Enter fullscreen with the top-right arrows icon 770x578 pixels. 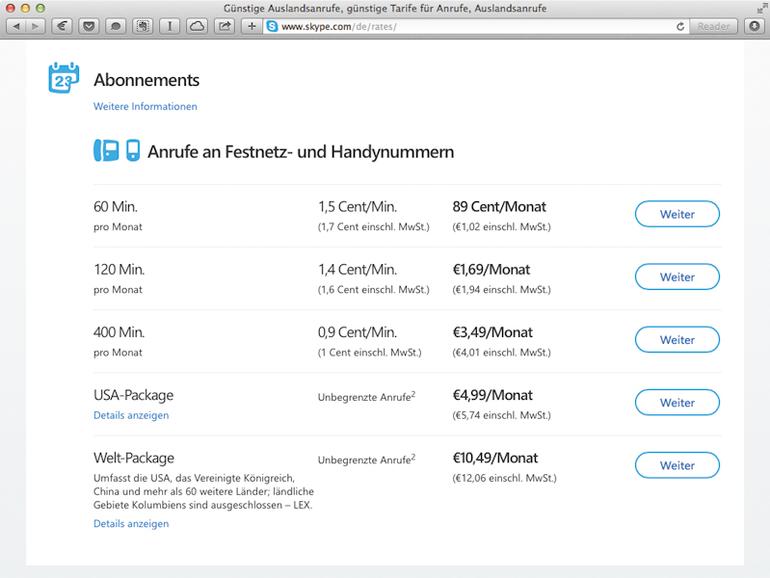(762, 8)
